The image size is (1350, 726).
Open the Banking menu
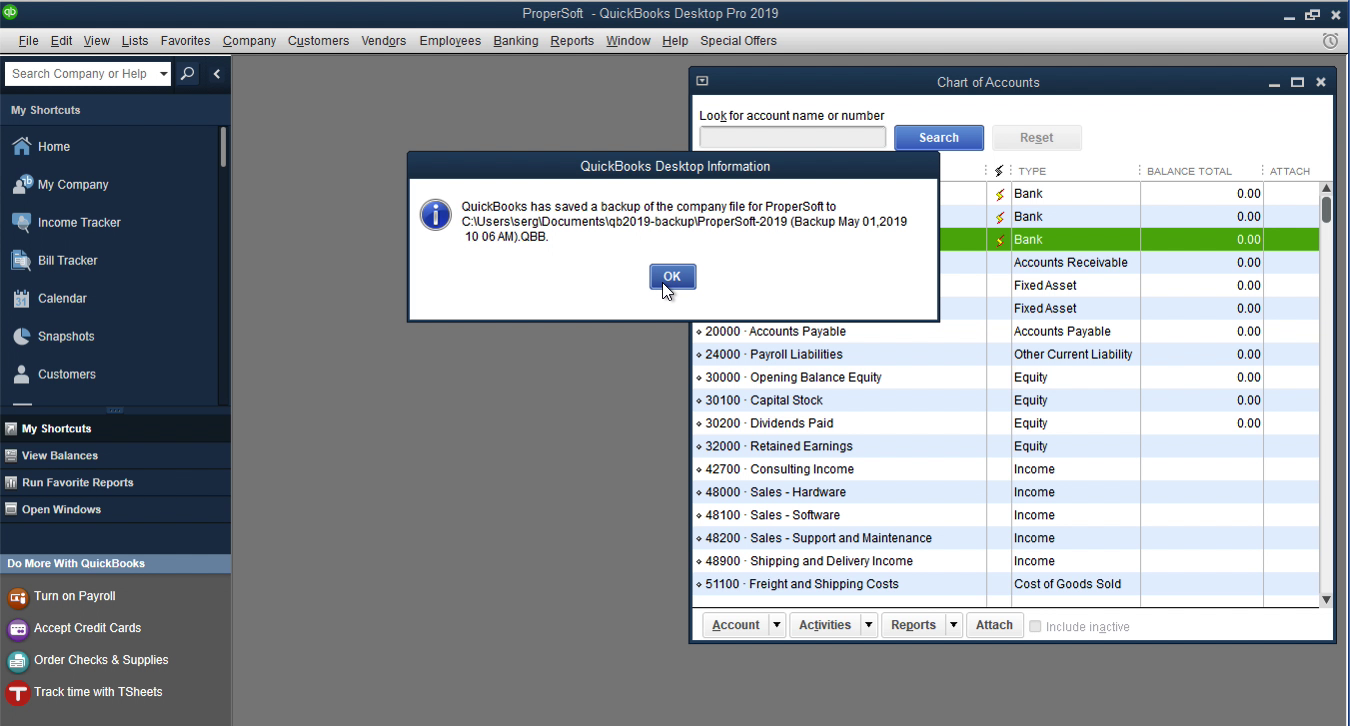(x=516, y=41)
